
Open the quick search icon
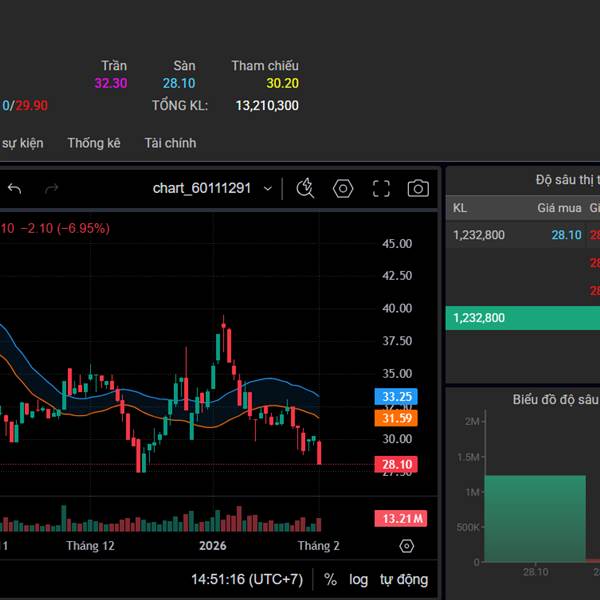click(306, 189)
